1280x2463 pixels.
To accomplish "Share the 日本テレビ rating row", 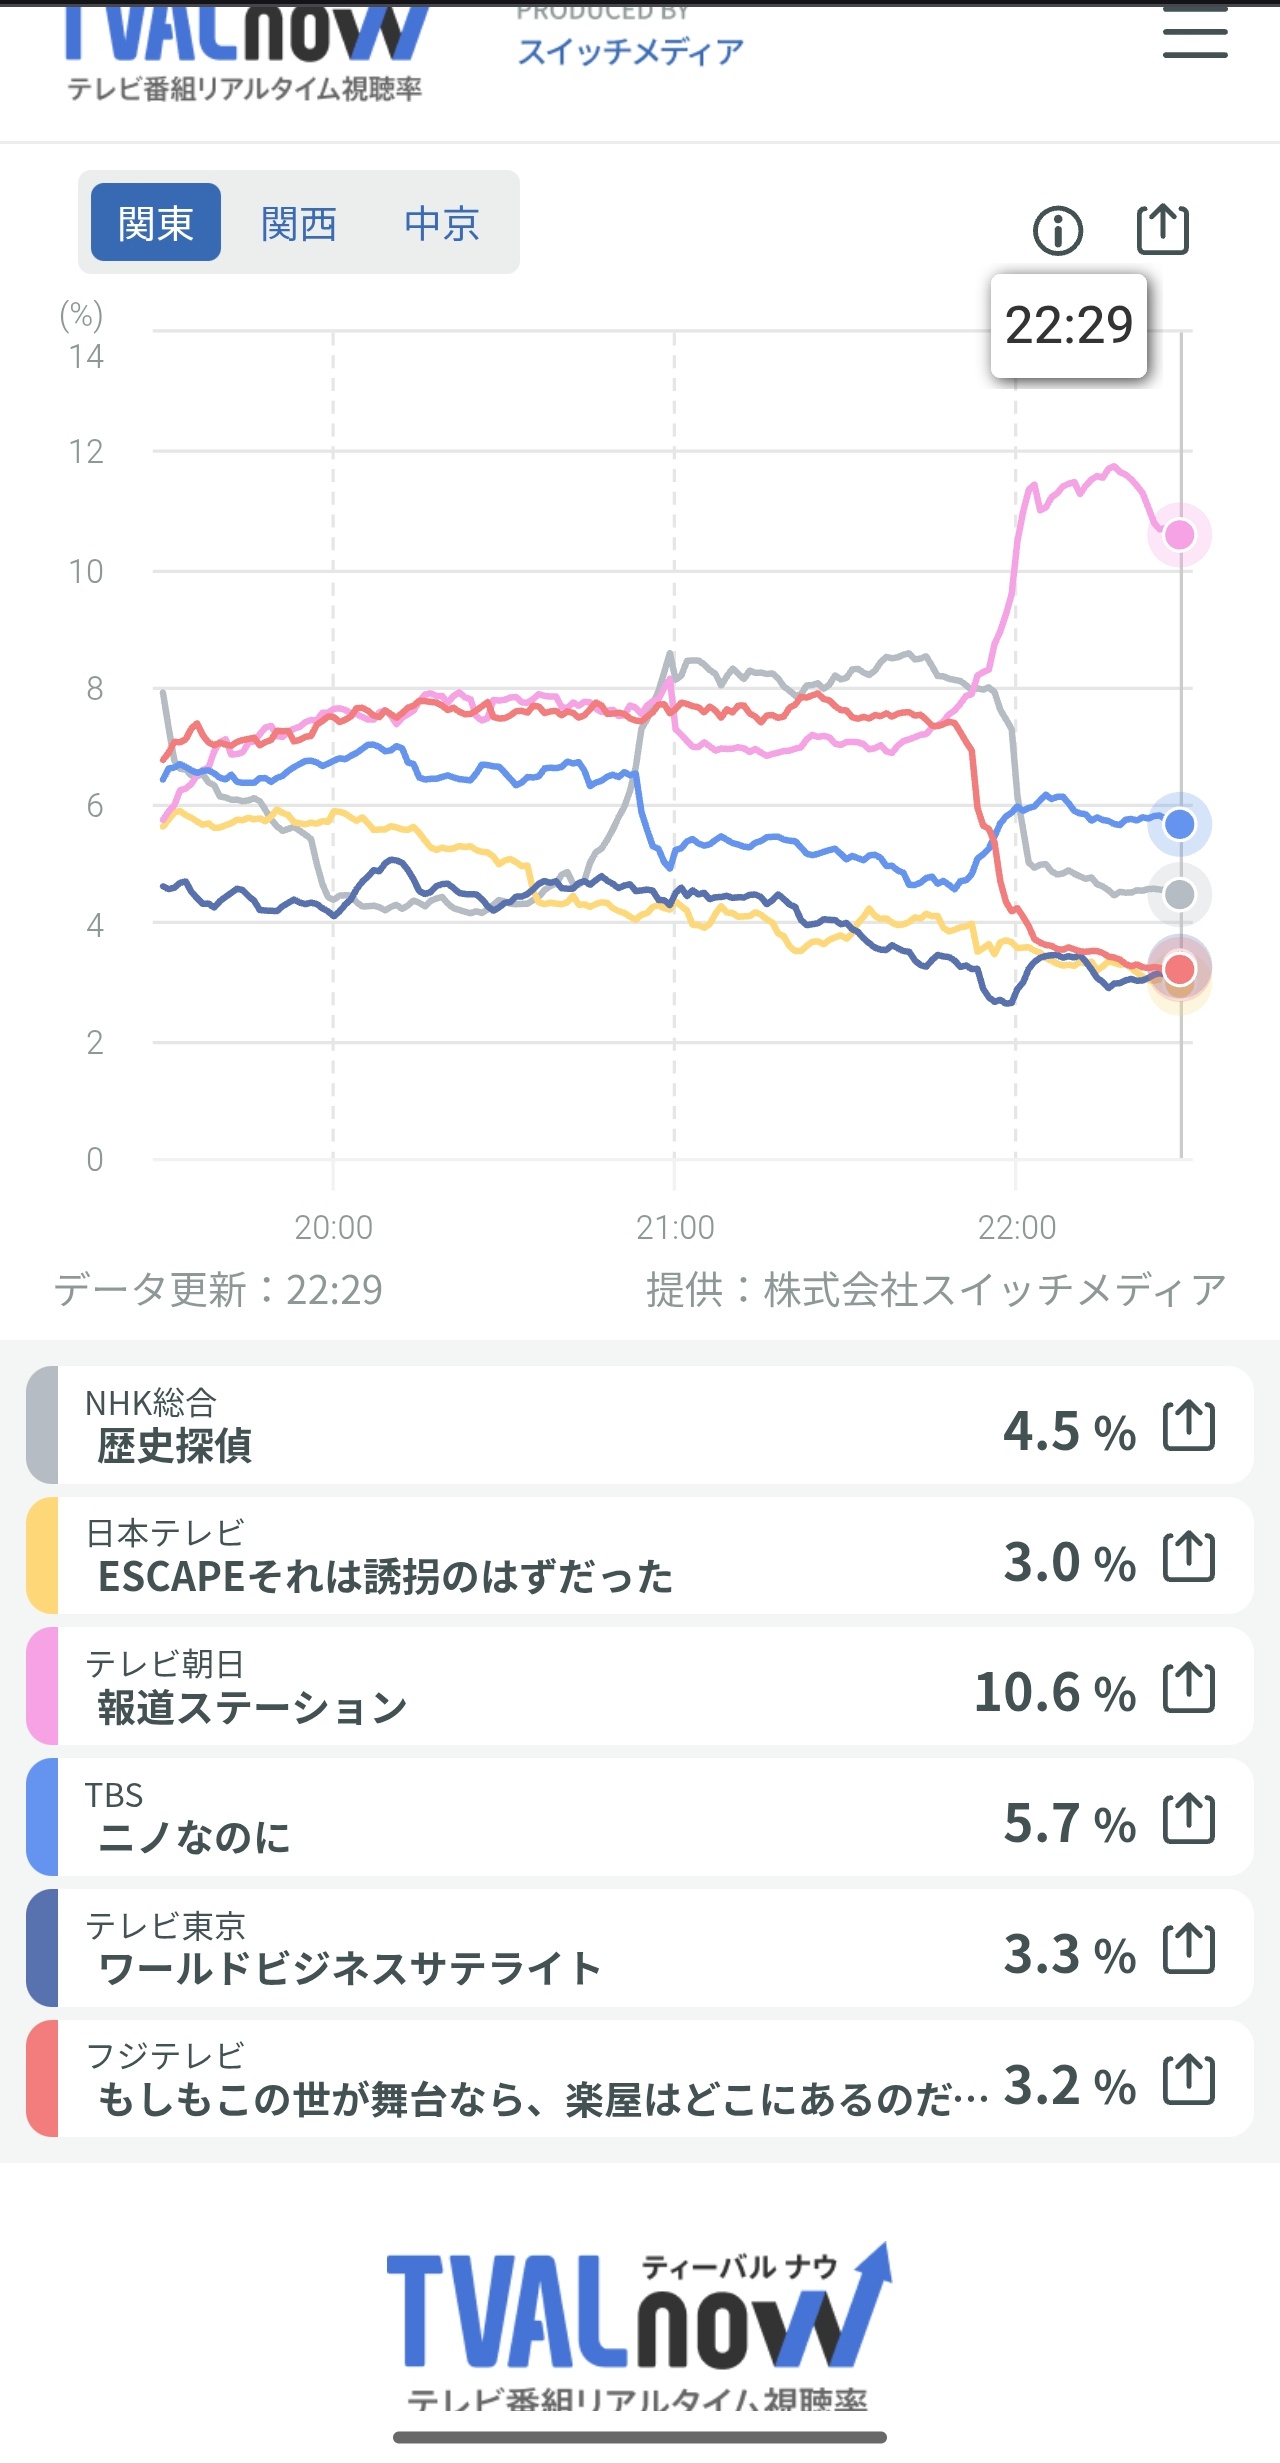I will [x=1189, y=1557].
